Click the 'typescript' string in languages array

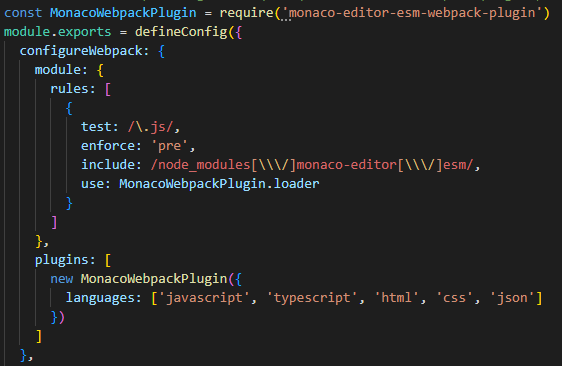click(x=312, y=298)
